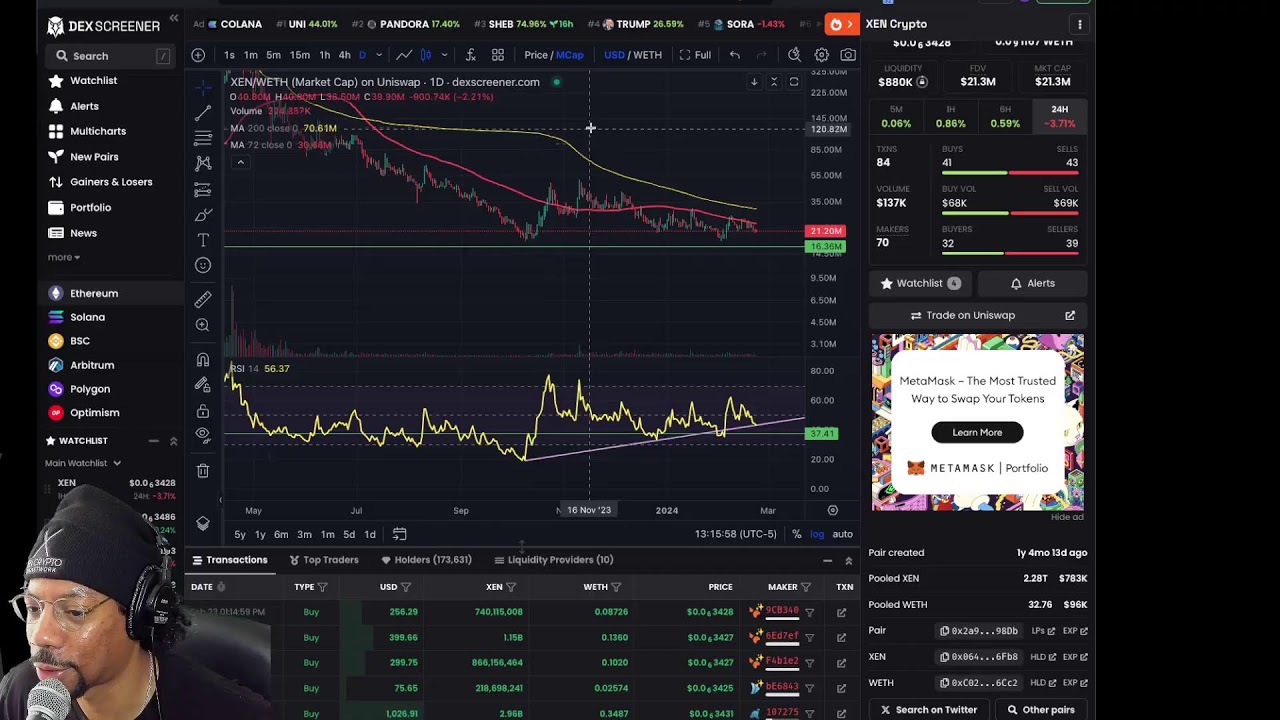Open the Transactions tab
Screen dimensions: 1280x720
click(x=229, y=560)
